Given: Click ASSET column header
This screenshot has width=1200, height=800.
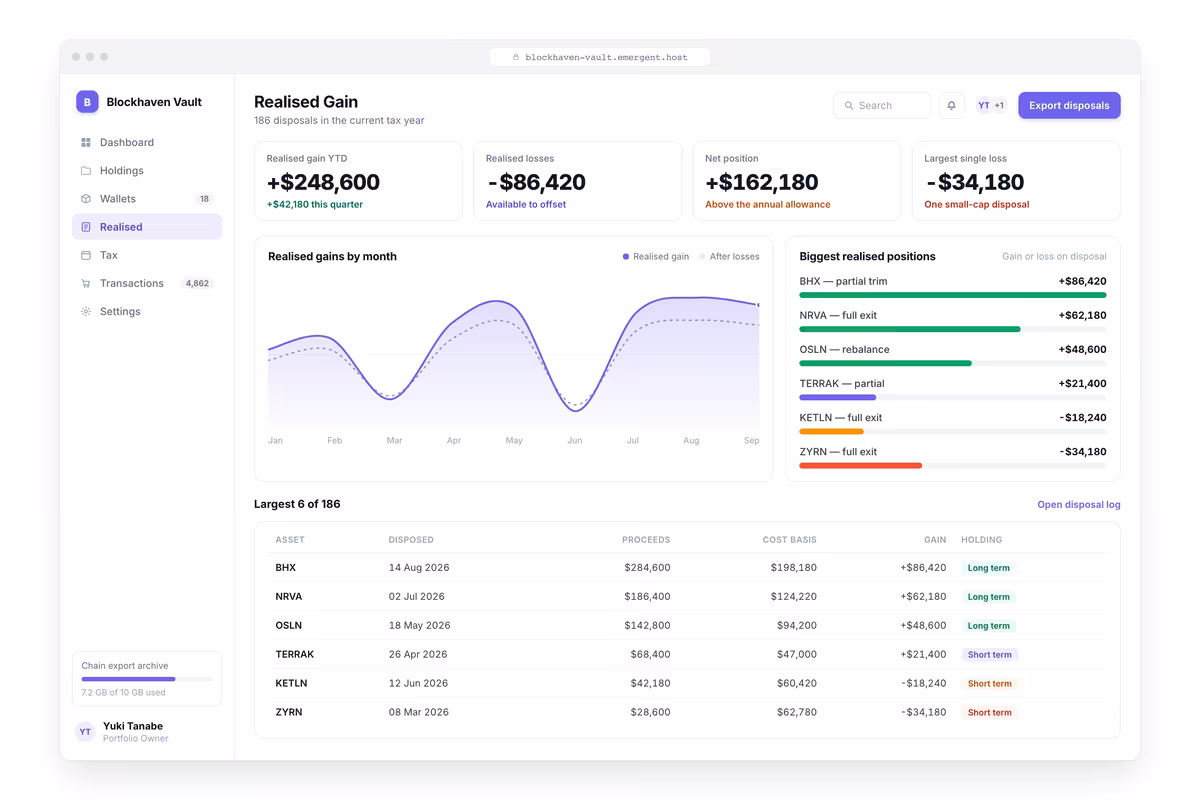Looking at the screenshot, I should point(290,540).
